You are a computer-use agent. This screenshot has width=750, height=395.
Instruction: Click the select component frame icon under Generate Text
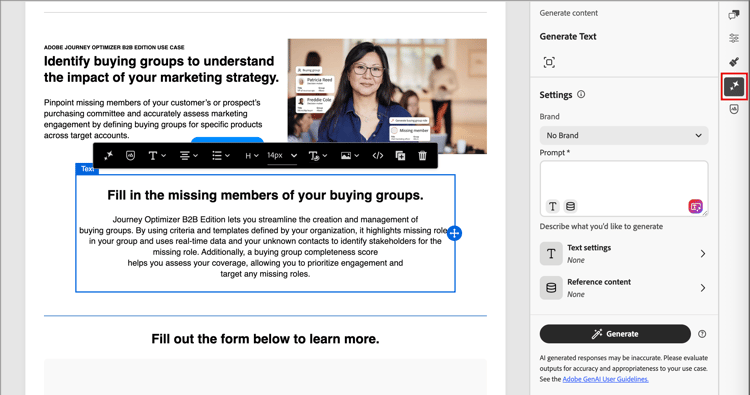(549, 62)
